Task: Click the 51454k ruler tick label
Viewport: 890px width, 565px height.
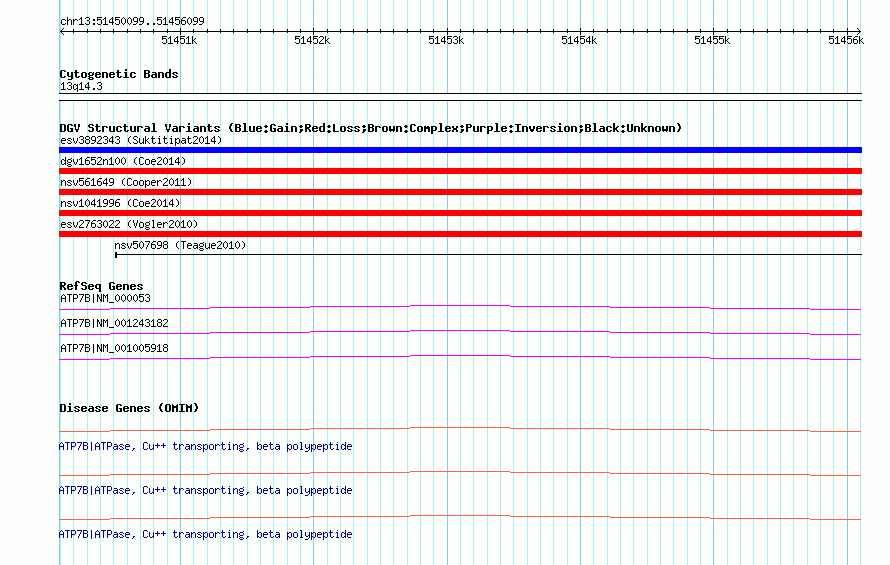Action: coord(579,40)
